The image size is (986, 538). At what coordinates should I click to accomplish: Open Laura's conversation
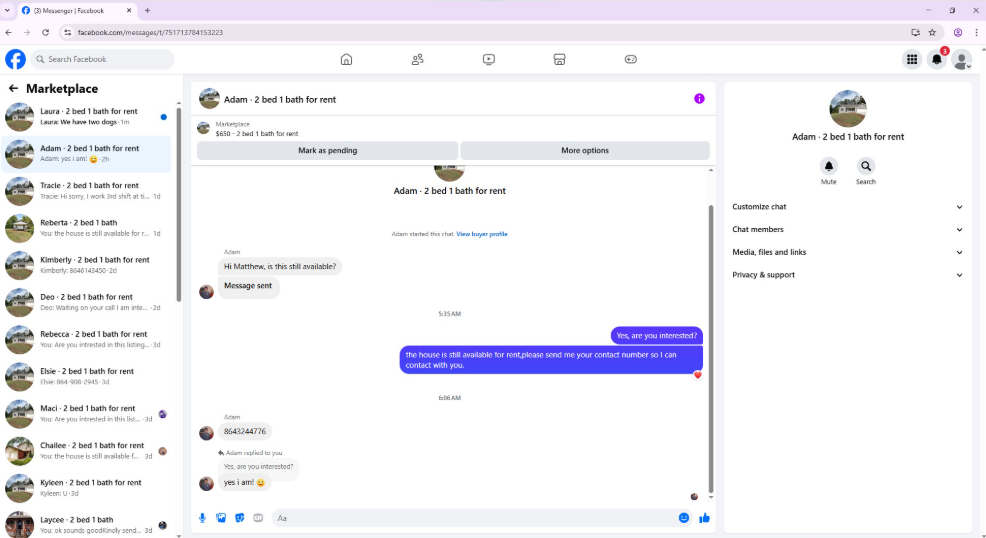86,117
